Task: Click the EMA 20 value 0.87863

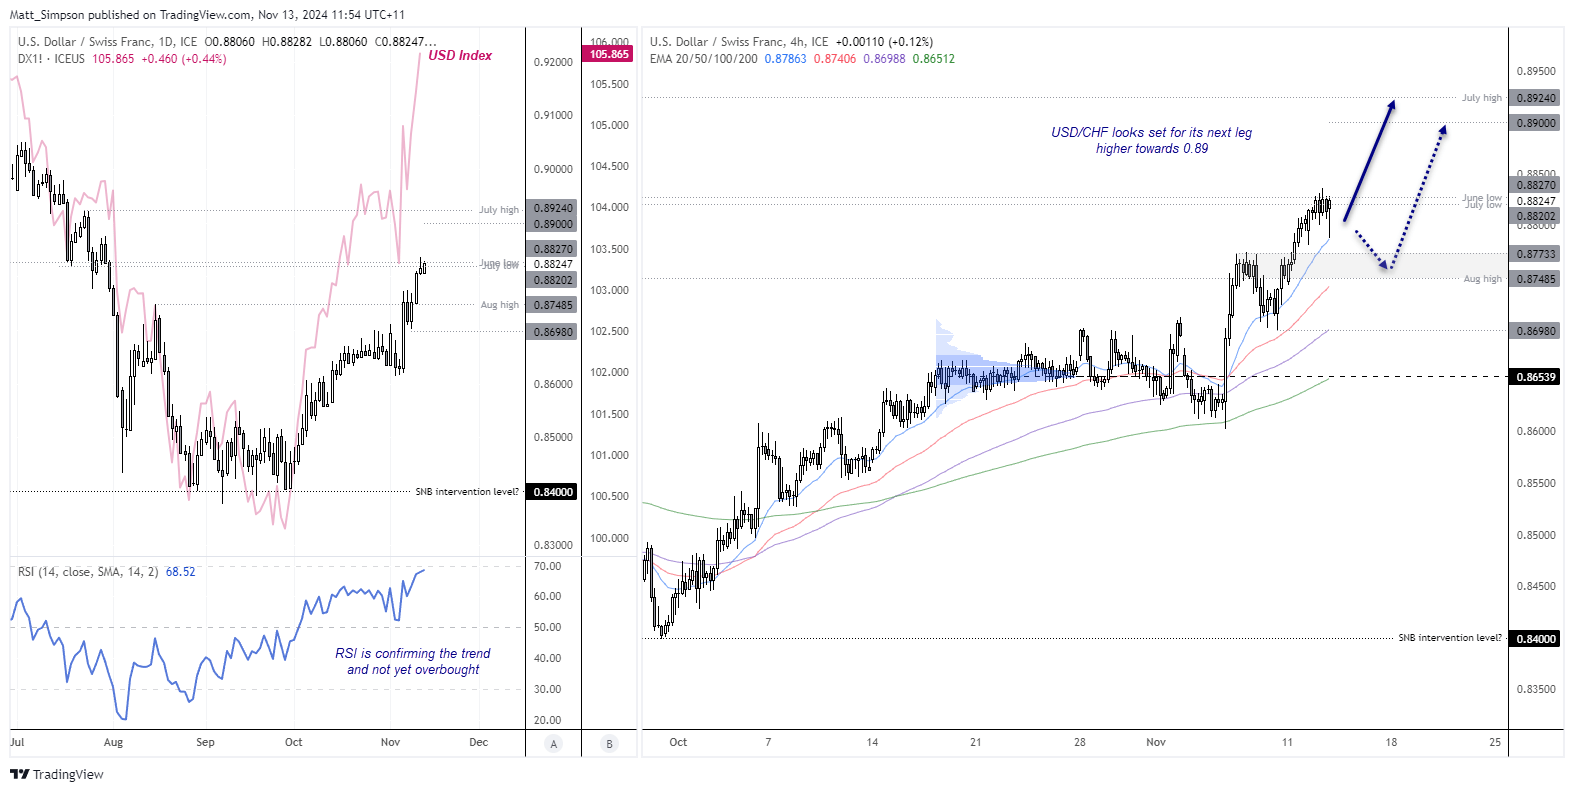Action: click(x=785, y=59)
